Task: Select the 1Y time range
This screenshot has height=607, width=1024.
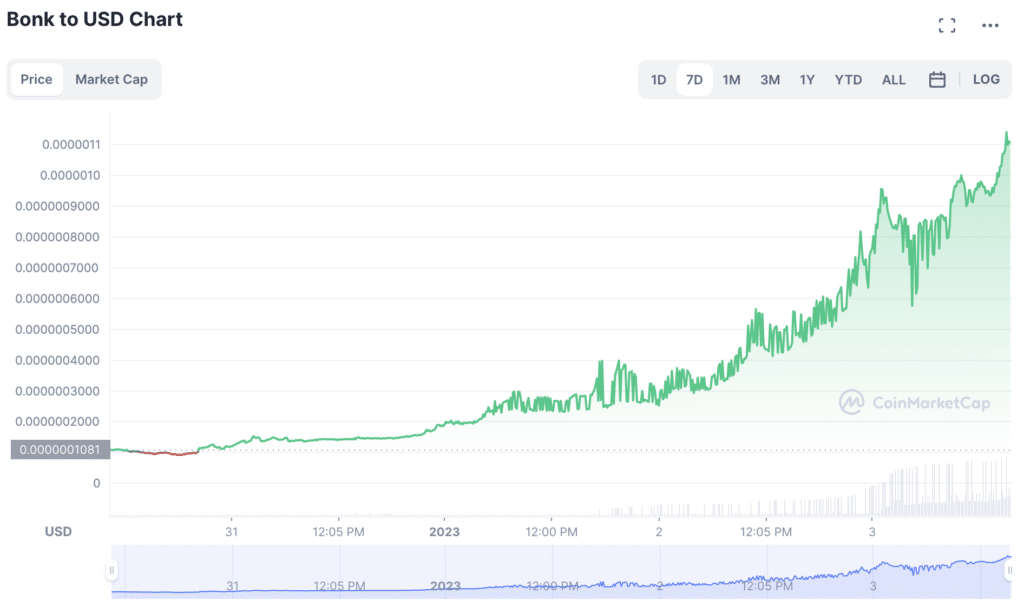Action: point(807,80)
